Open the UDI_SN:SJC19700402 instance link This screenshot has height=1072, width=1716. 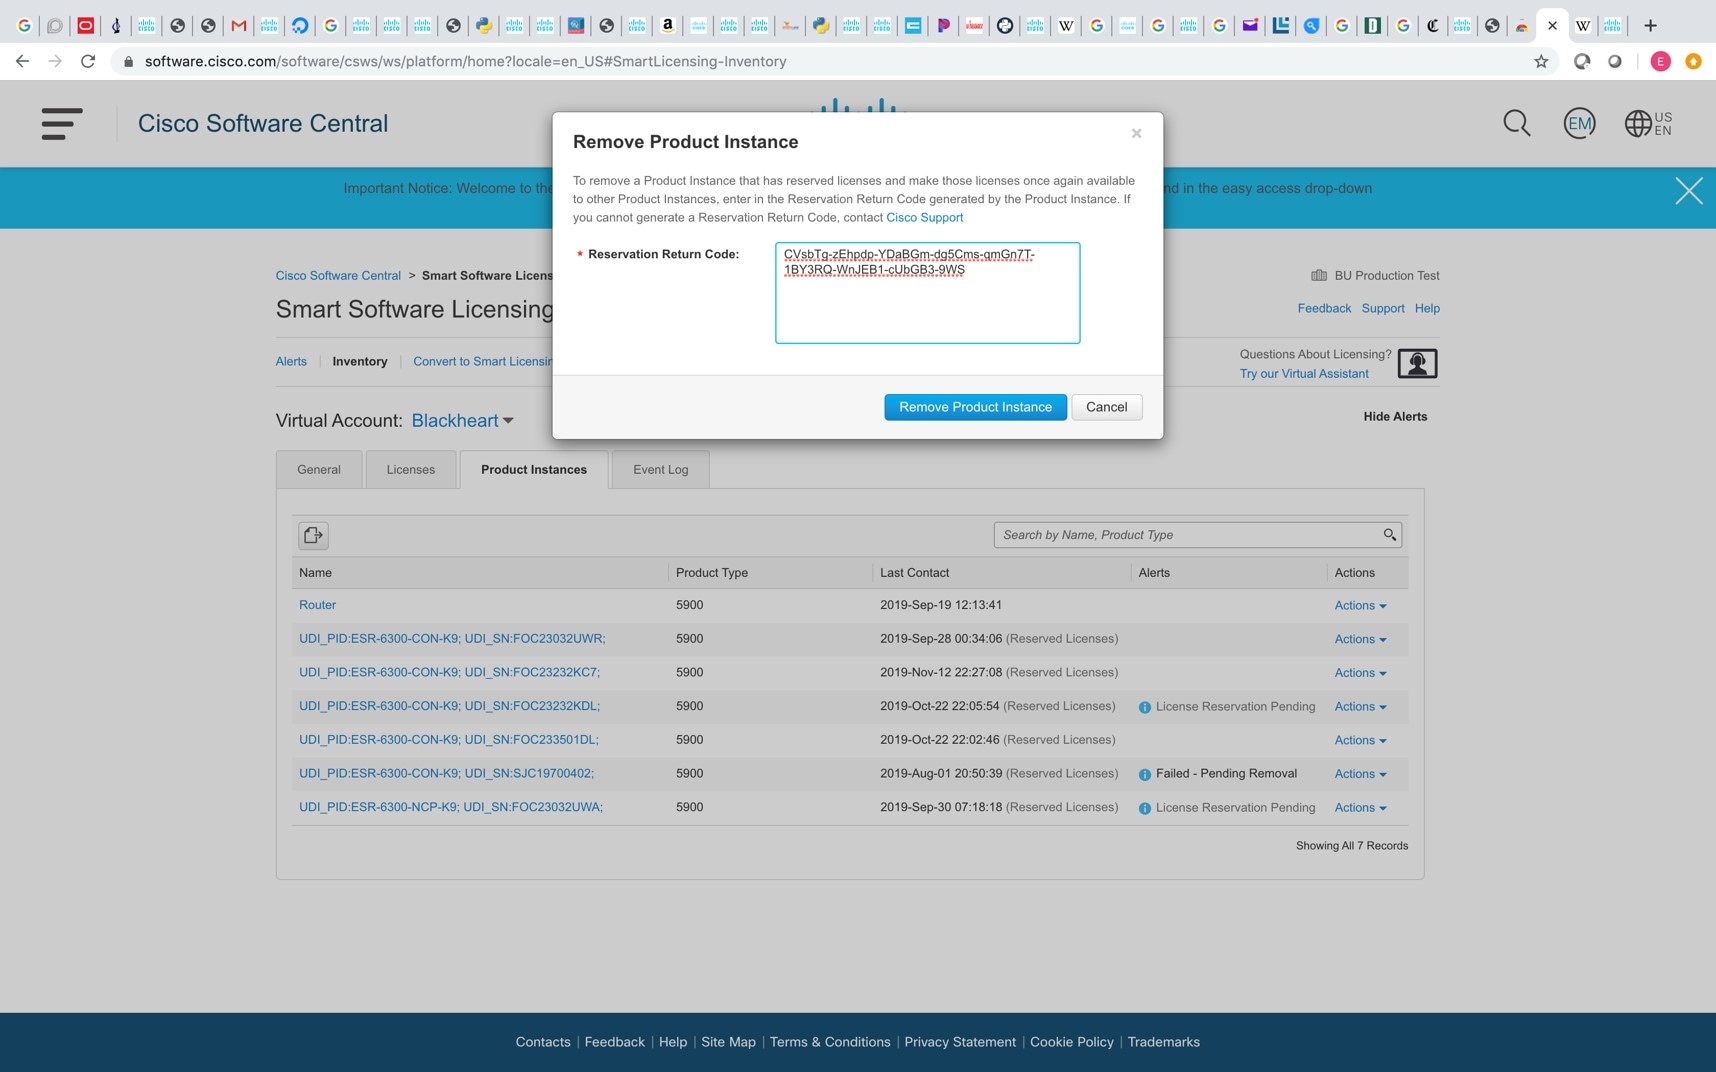[x=446, y=773]
